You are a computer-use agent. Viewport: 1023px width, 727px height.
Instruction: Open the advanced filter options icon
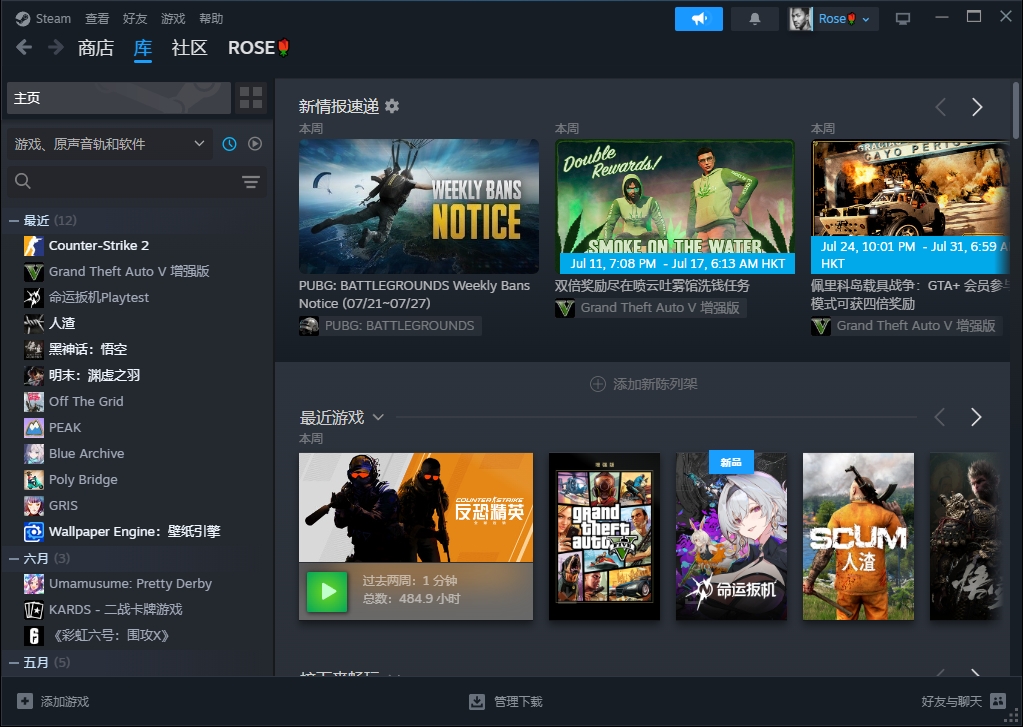pyautogui.click(x=251, y=181)
